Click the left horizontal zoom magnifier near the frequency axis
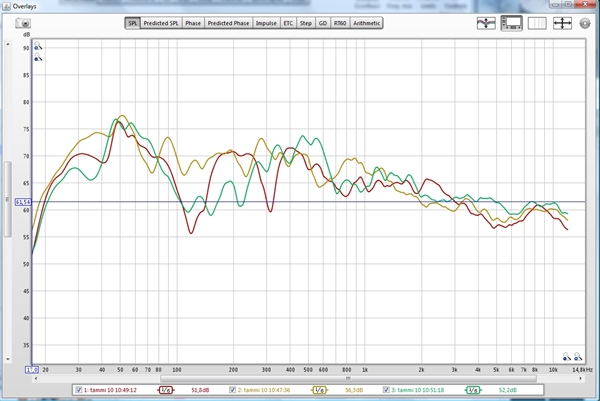 (567, 357)
